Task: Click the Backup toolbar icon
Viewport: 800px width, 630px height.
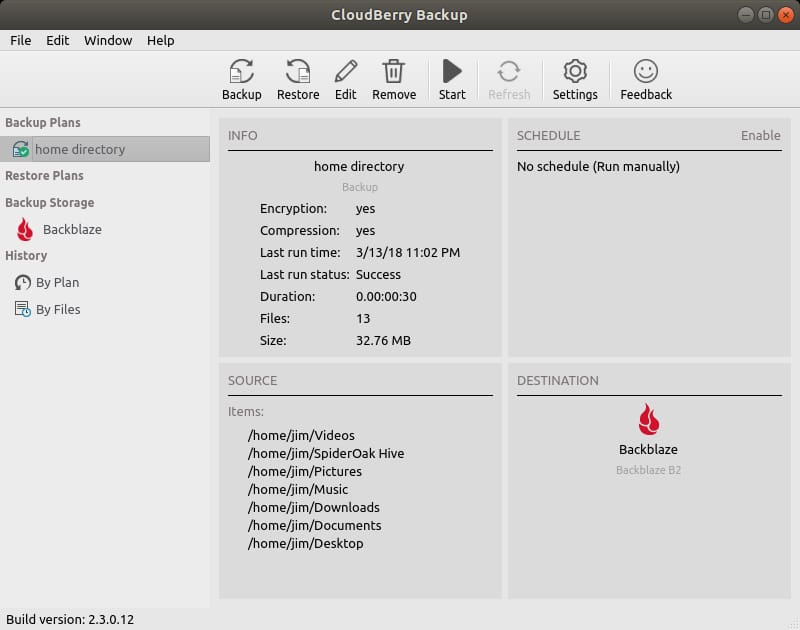Action: 241,72
